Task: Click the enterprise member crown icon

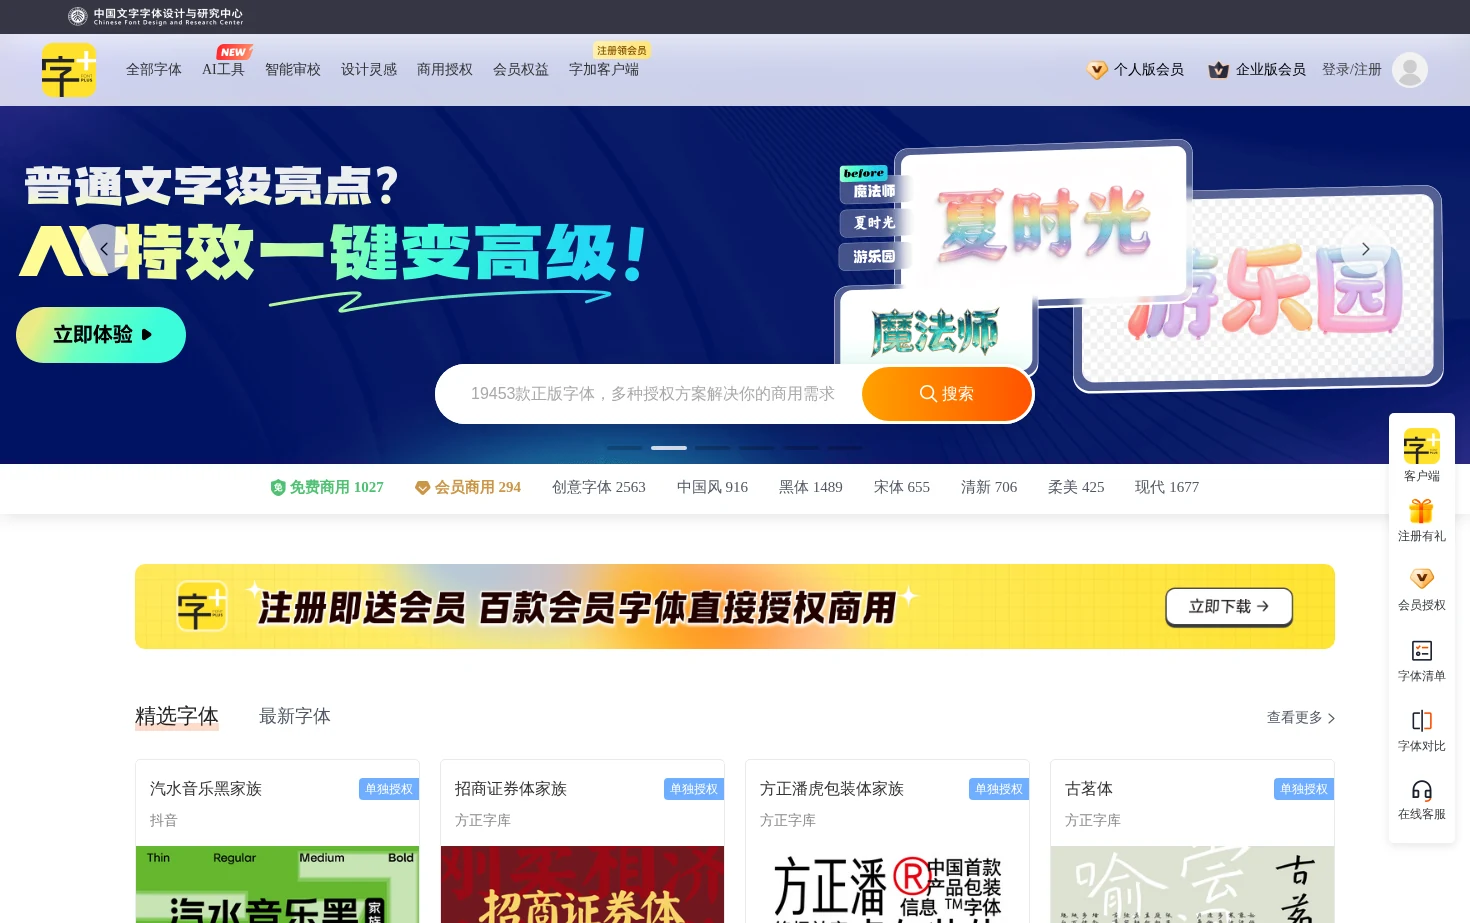Action: click(1218, 70)
